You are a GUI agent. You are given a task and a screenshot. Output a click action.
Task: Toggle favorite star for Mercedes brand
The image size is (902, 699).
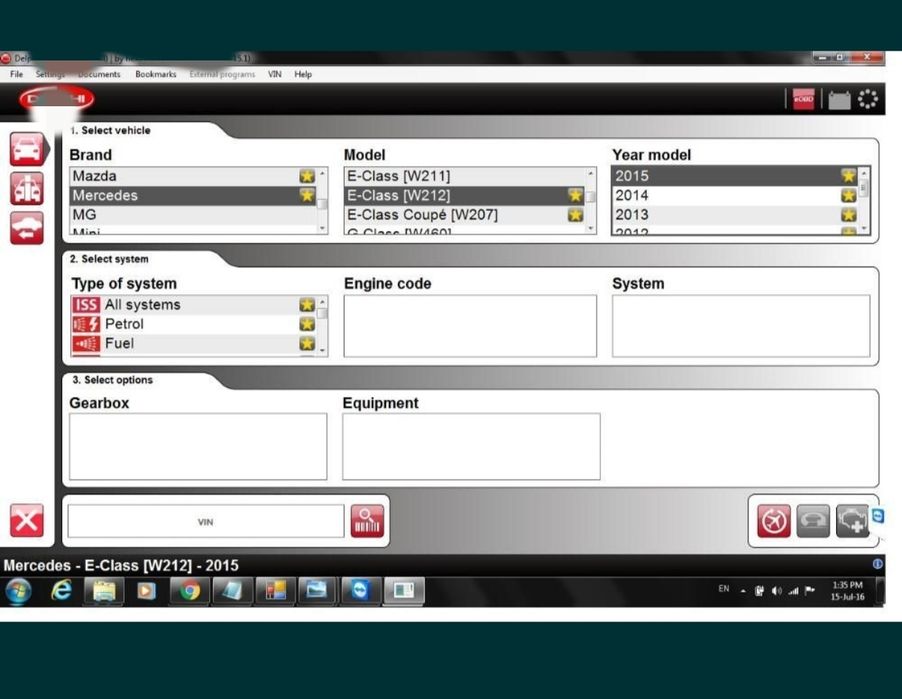tap(307, 196)
